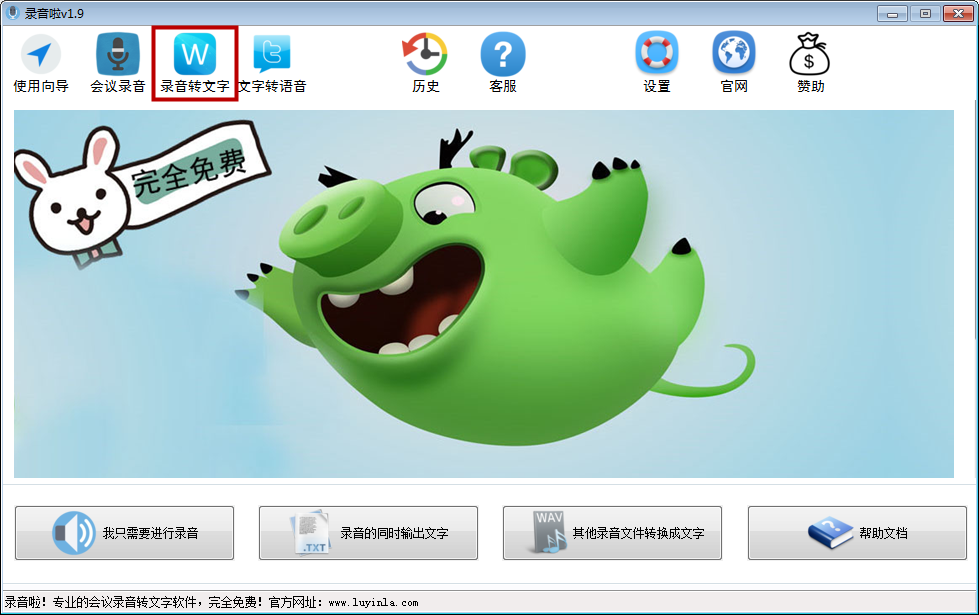Open the 帮助文档 help document button
This screenshot has width=979, height=615.
point(857,533)
